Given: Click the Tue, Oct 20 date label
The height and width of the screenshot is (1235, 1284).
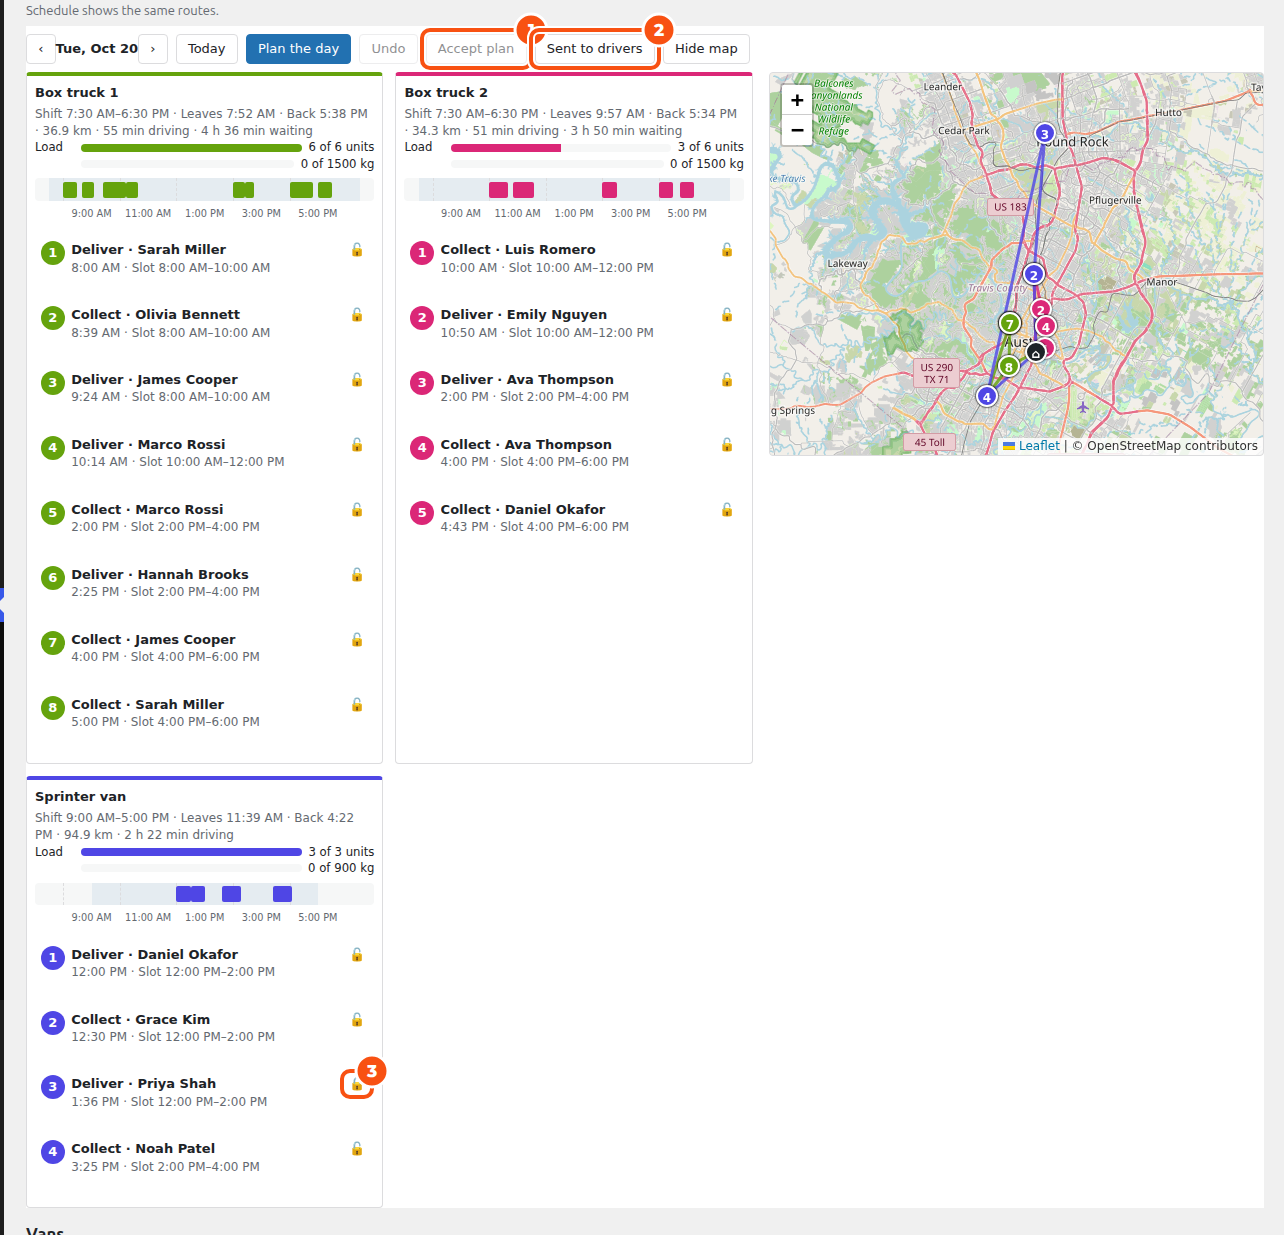Looking at the screenshot, I should point(97,49).
